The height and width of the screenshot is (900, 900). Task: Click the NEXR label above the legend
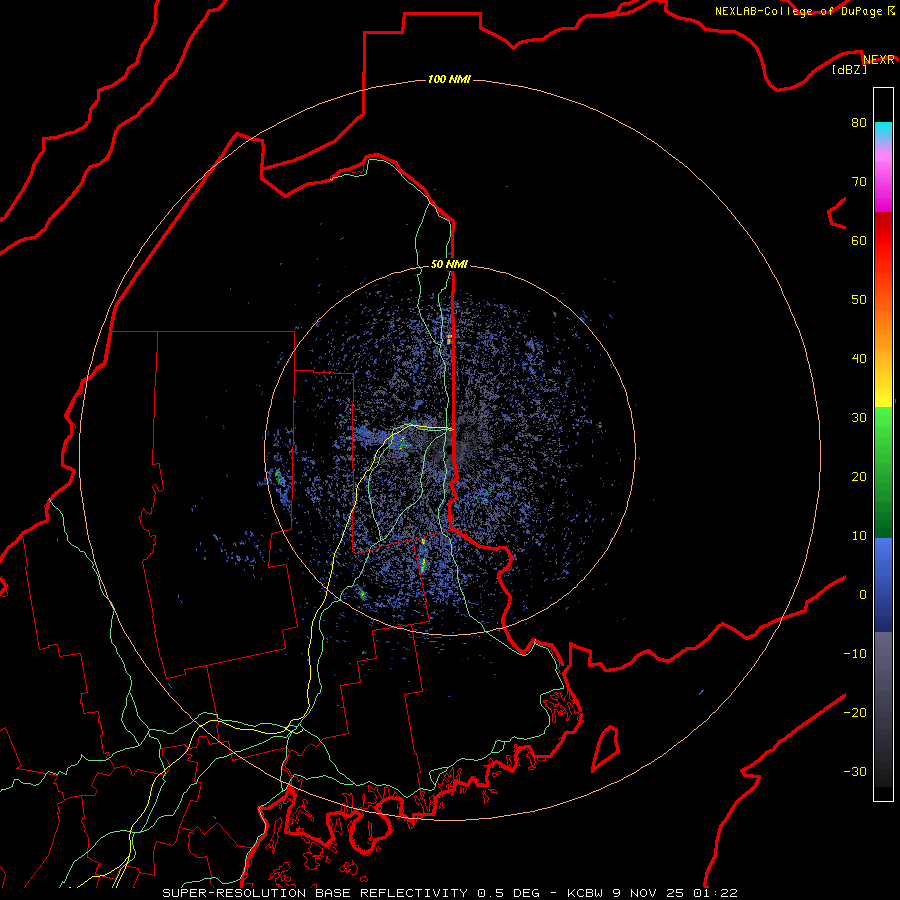(x=879, y=60)
